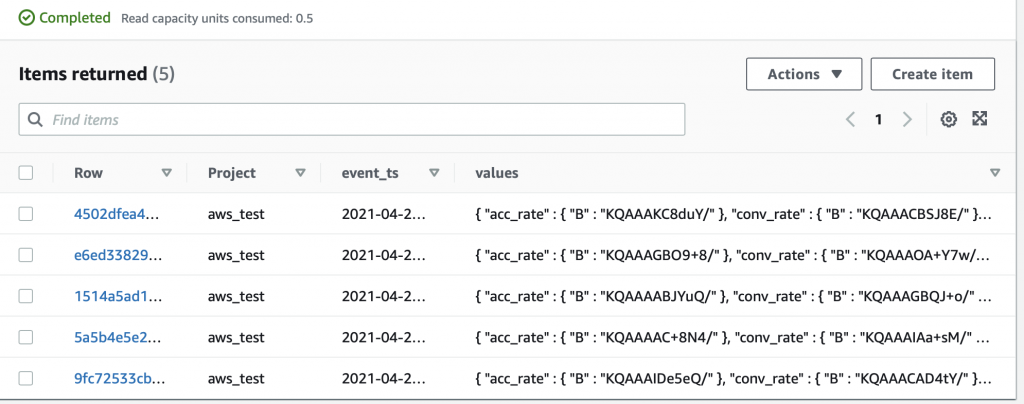Open item link 5a5b4e5e2
The image size is (1024, 404).
point(120,337)
